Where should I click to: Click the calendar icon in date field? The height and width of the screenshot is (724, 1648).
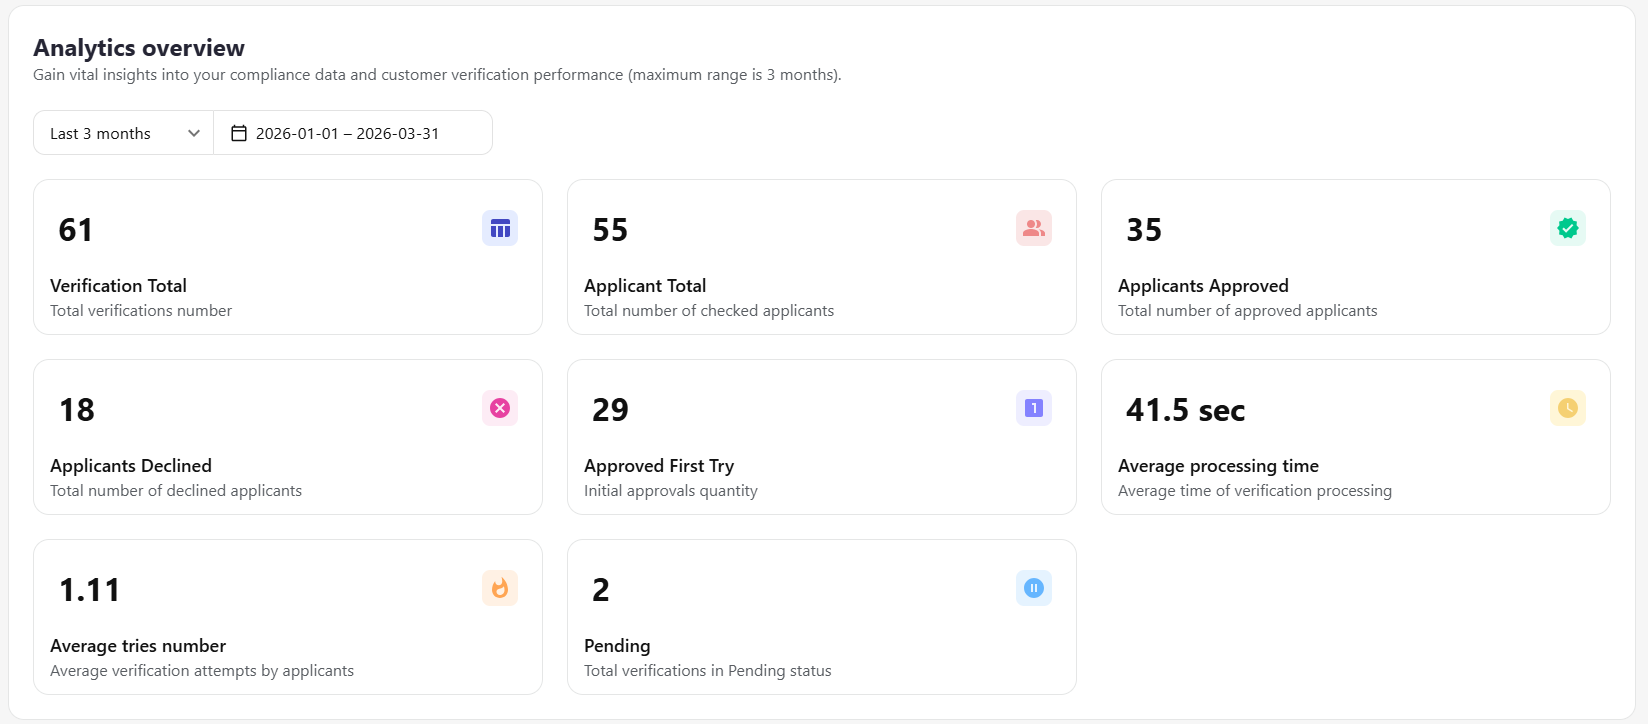239,133
